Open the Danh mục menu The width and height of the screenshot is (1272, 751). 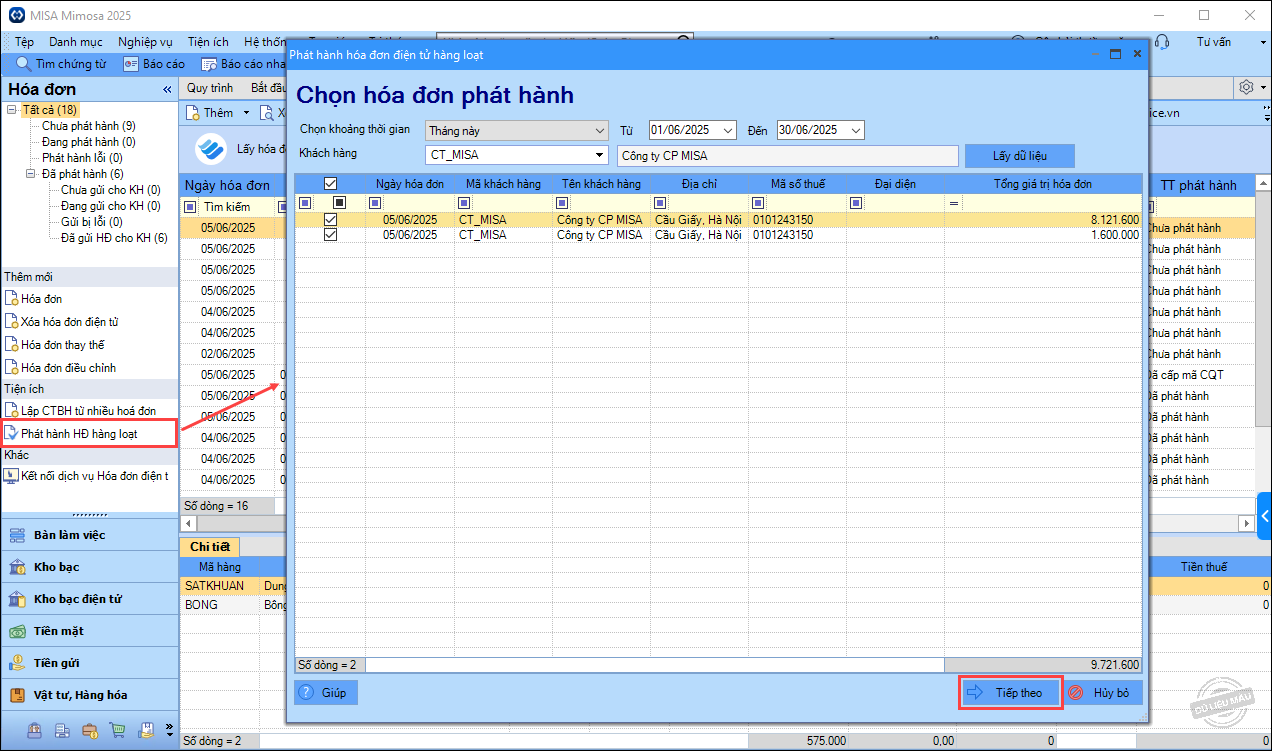76,42
